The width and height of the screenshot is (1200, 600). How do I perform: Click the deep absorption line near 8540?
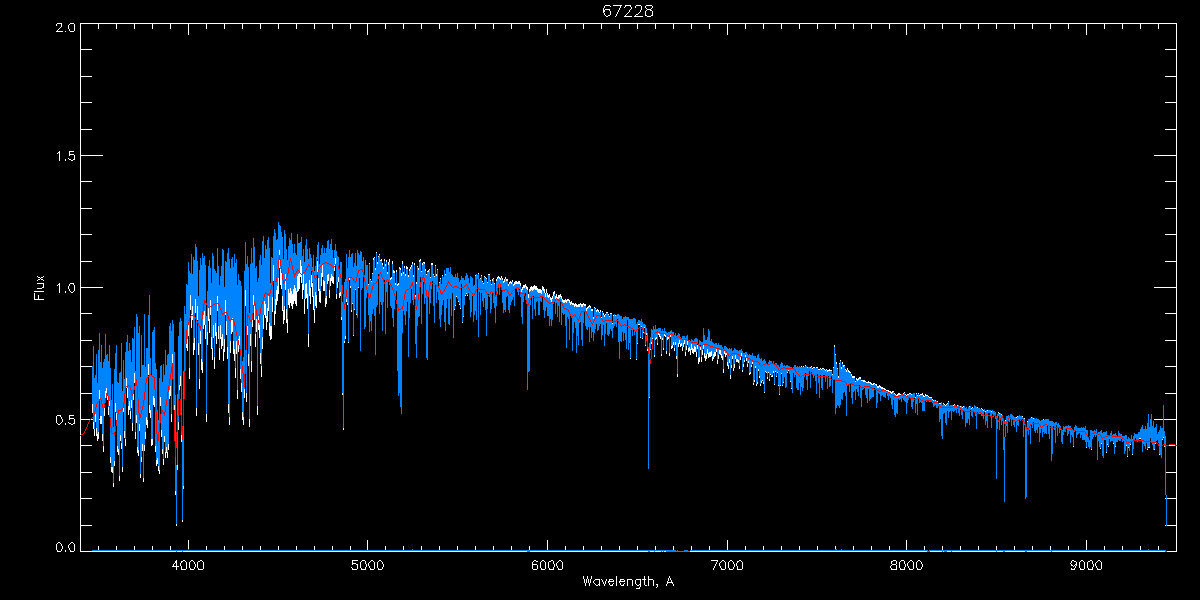[x=1004, y=498]
